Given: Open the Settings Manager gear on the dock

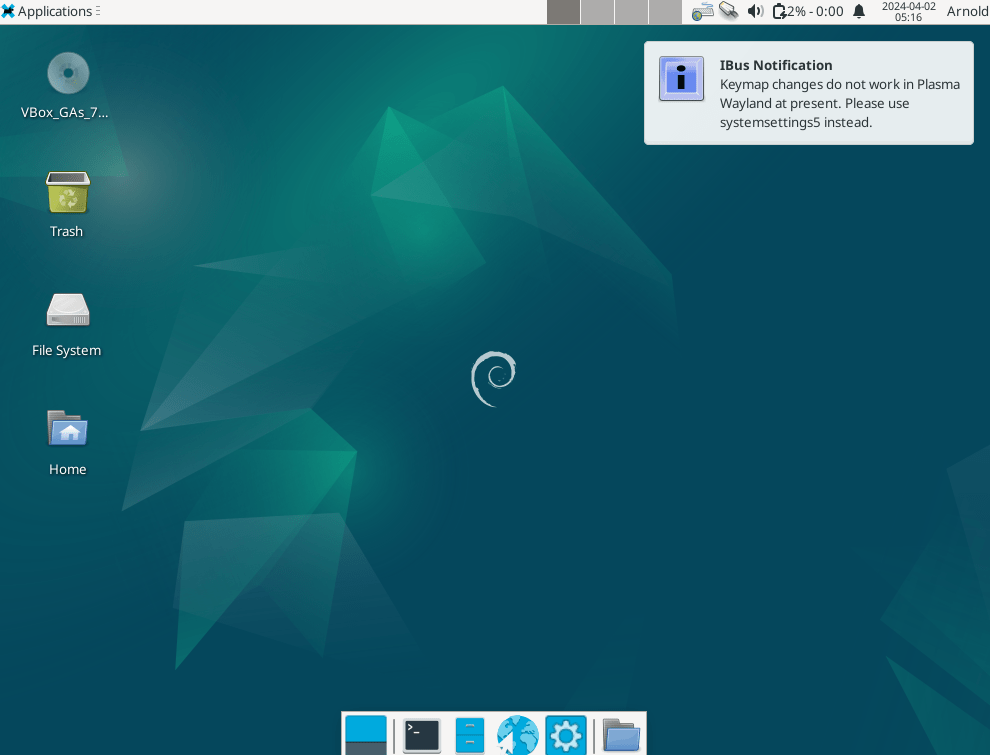Looking at the screenshot, I should point(565,735).
